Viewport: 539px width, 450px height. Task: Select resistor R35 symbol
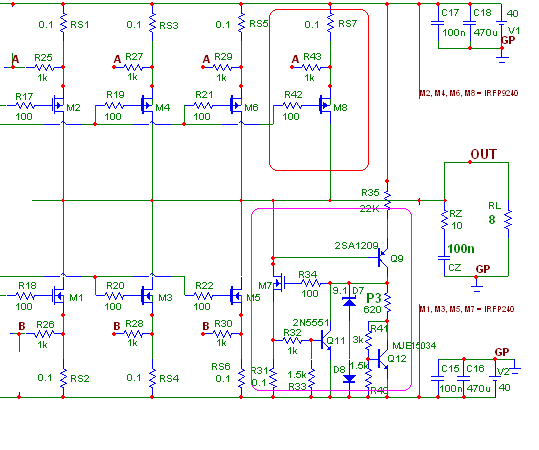387,201
